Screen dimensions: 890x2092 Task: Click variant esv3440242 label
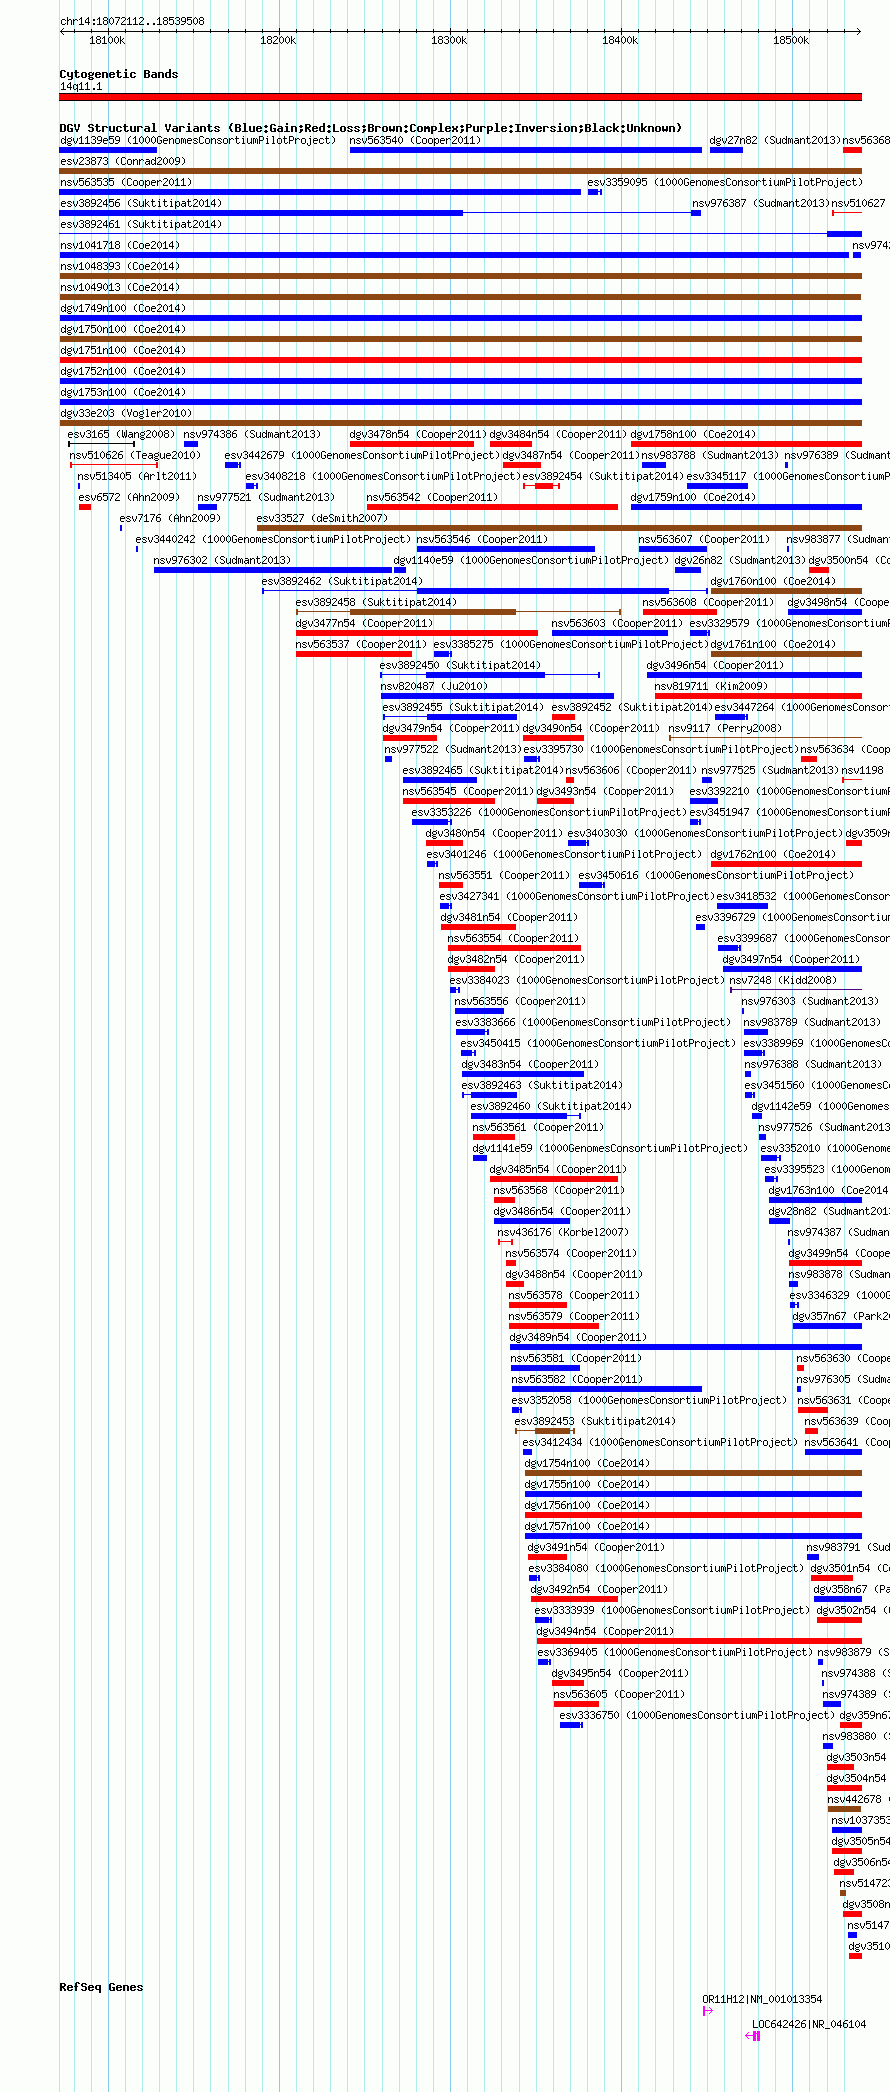click(x=272, y=539)
